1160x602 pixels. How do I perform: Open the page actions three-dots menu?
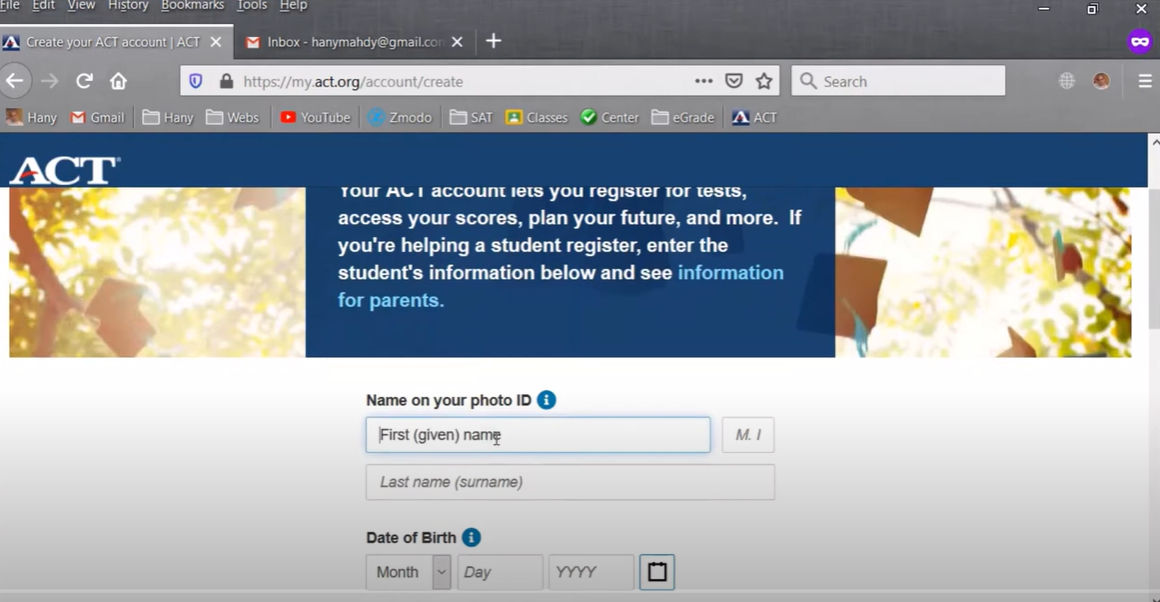pyautogui.click(x=704, y=81)
